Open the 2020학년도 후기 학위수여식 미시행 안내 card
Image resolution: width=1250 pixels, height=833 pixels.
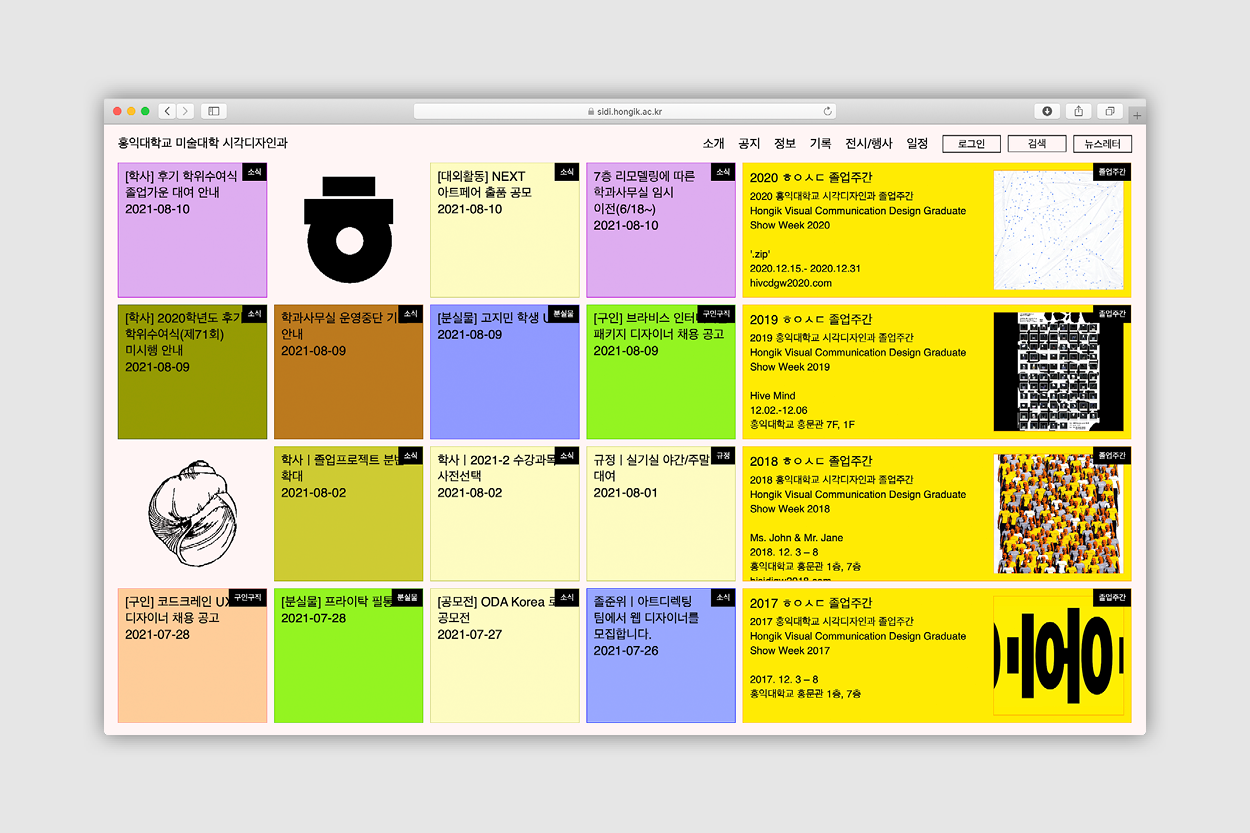point(192,372)
